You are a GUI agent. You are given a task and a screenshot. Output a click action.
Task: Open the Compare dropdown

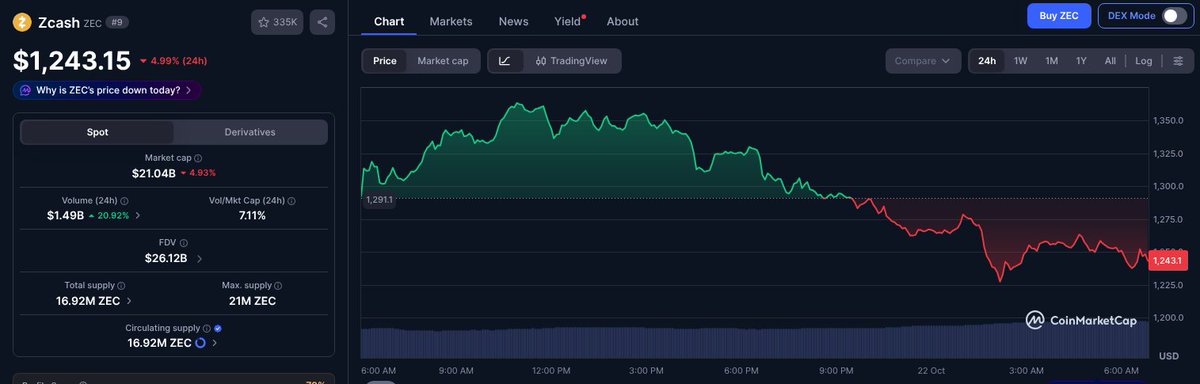(x=923, y=61)
